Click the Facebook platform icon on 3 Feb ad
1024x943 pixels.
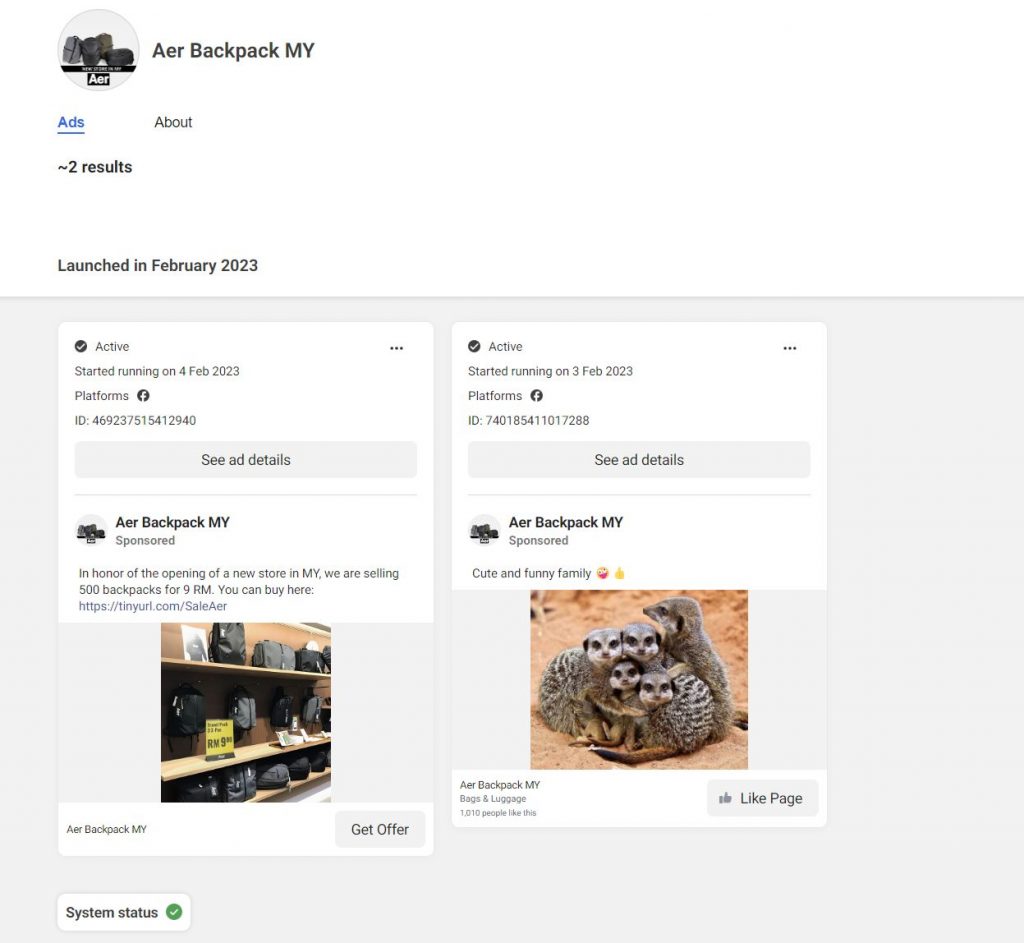coord(536,396)
